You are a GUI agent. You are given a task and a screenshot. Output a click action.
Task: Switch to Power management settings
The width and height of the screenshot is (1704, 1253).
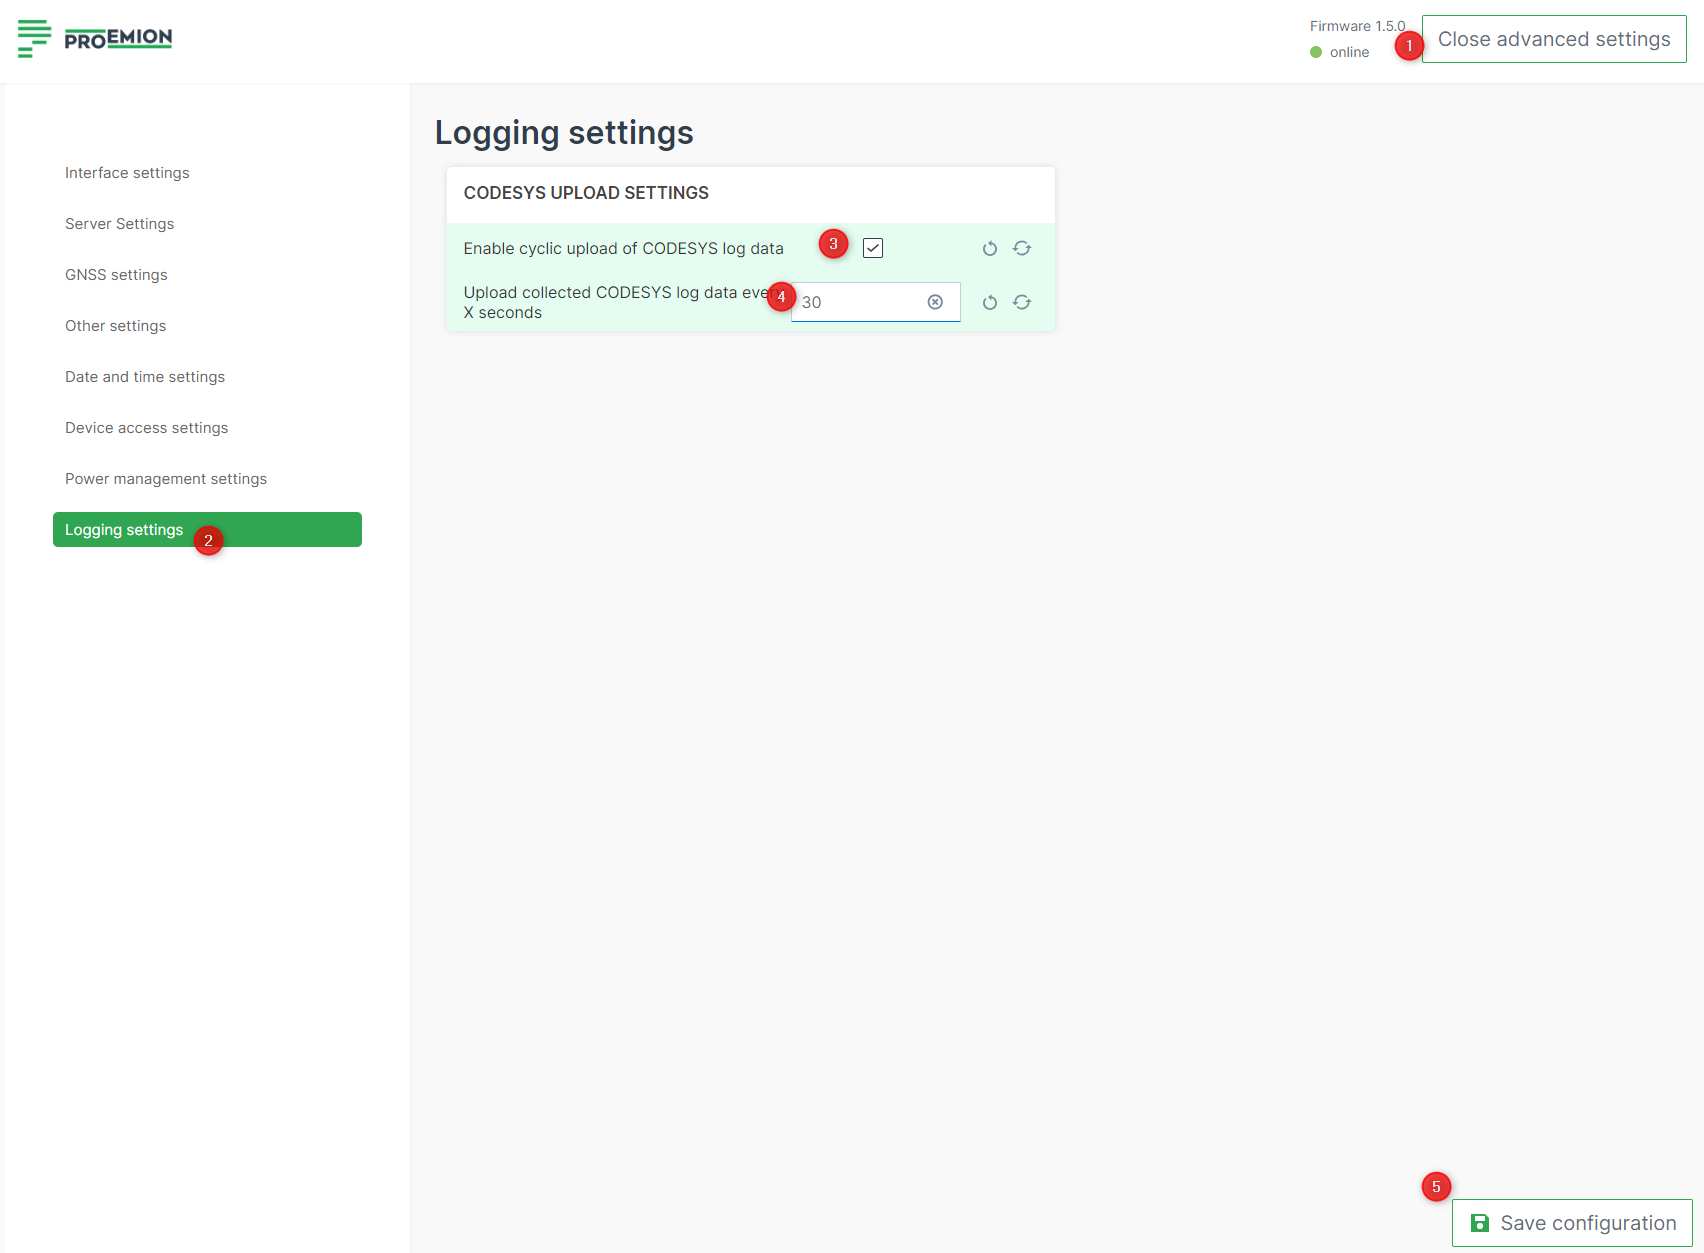click(x=166, y=479)
